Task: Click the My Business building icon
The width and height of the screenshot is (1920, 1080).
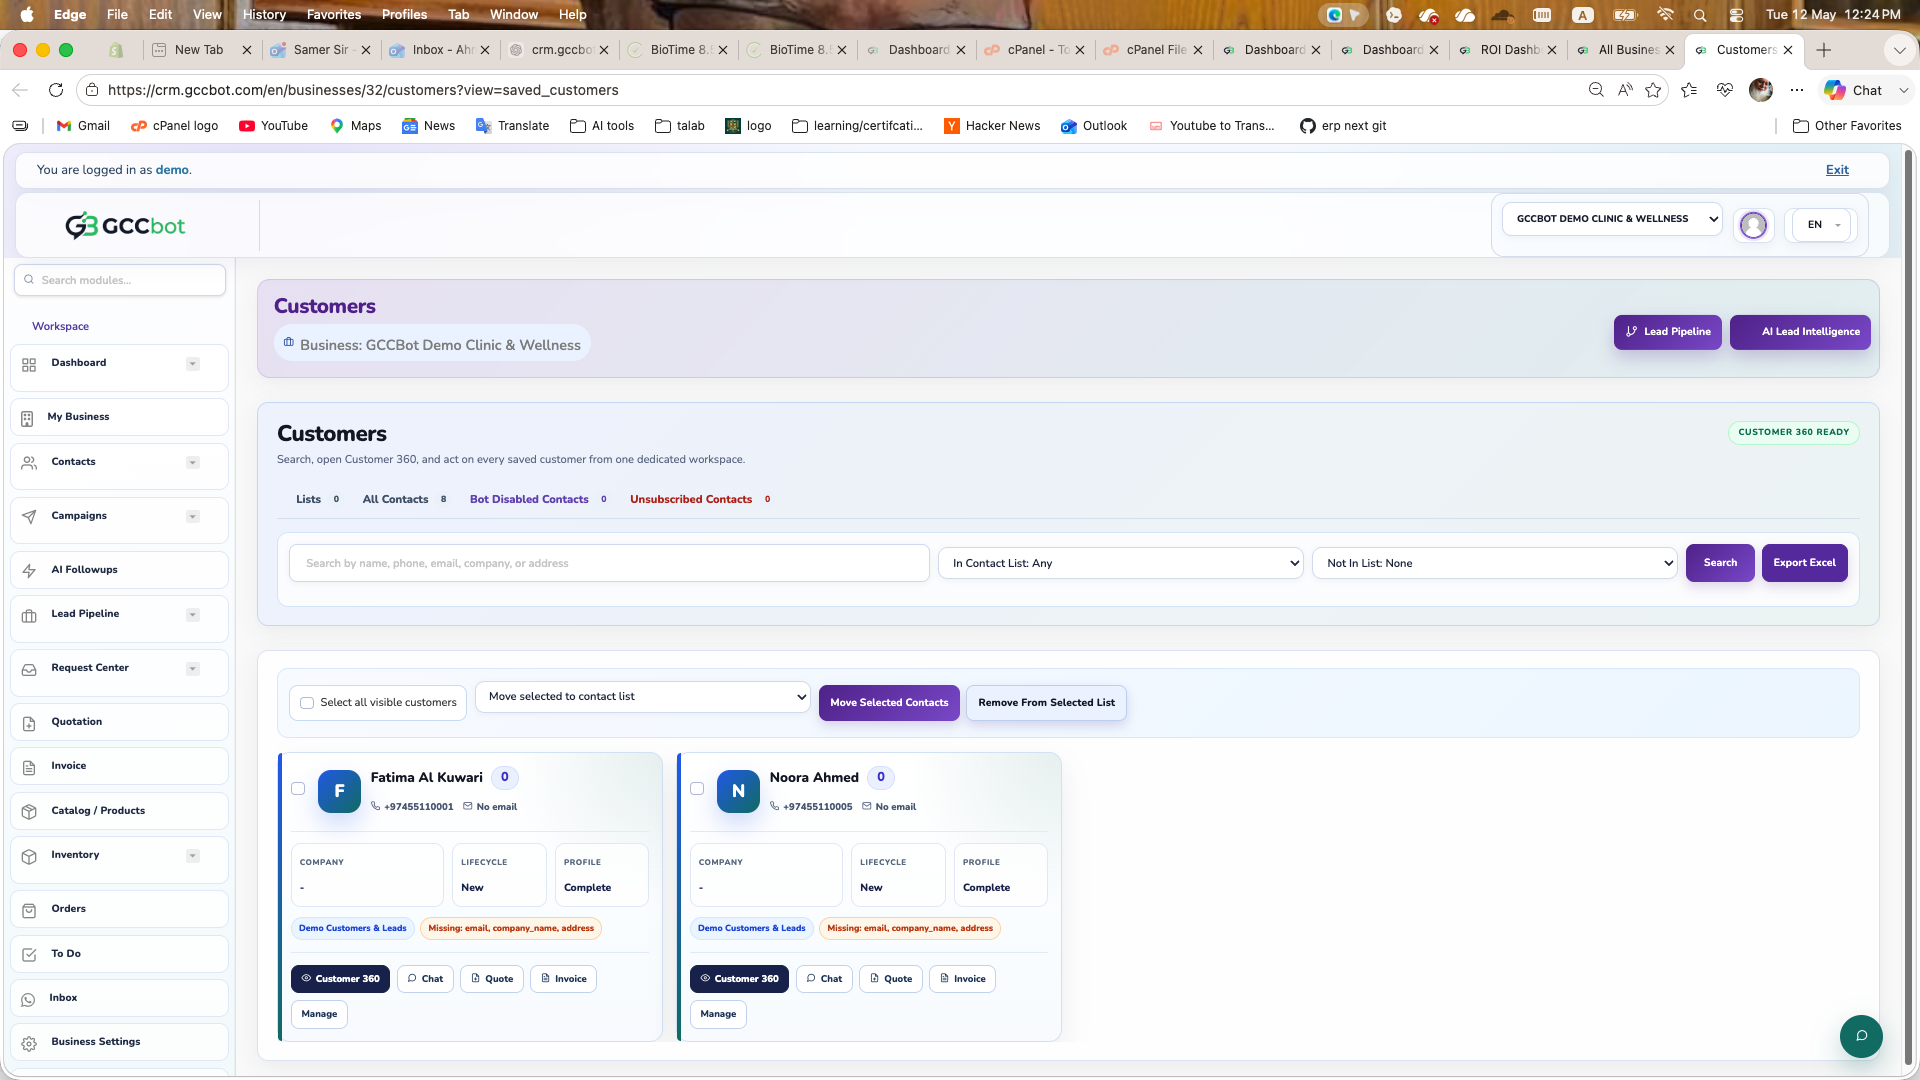Action: tap(27, 418)
